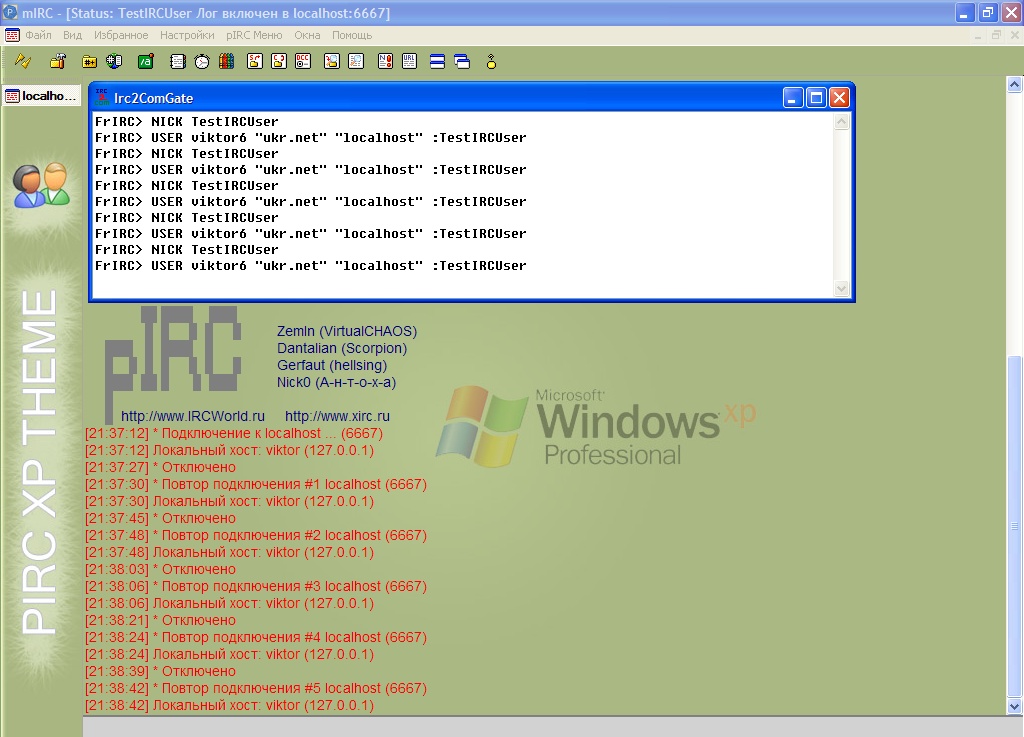Select the localhost switchbar button
Viewport: 1024px width, 737px height.
[41, 96]
